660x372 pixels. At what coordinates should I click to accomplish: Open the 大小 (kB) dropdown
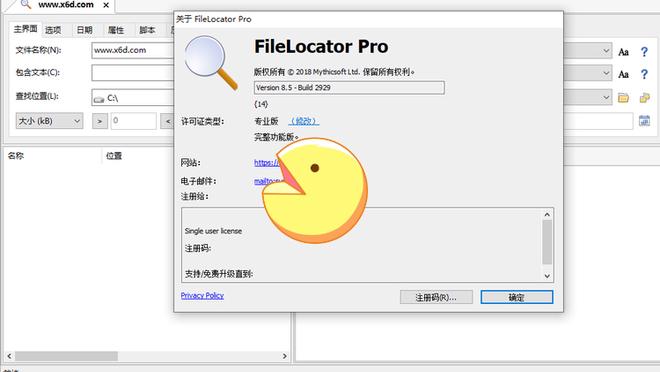click(49, 121)
